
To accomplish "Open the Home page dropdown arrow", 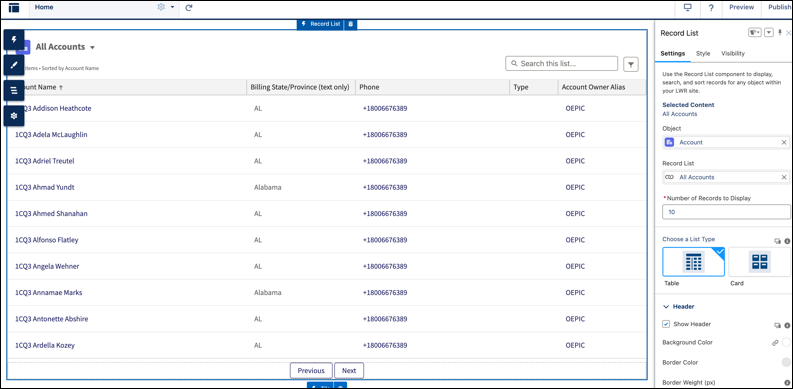I will [172, 8].
